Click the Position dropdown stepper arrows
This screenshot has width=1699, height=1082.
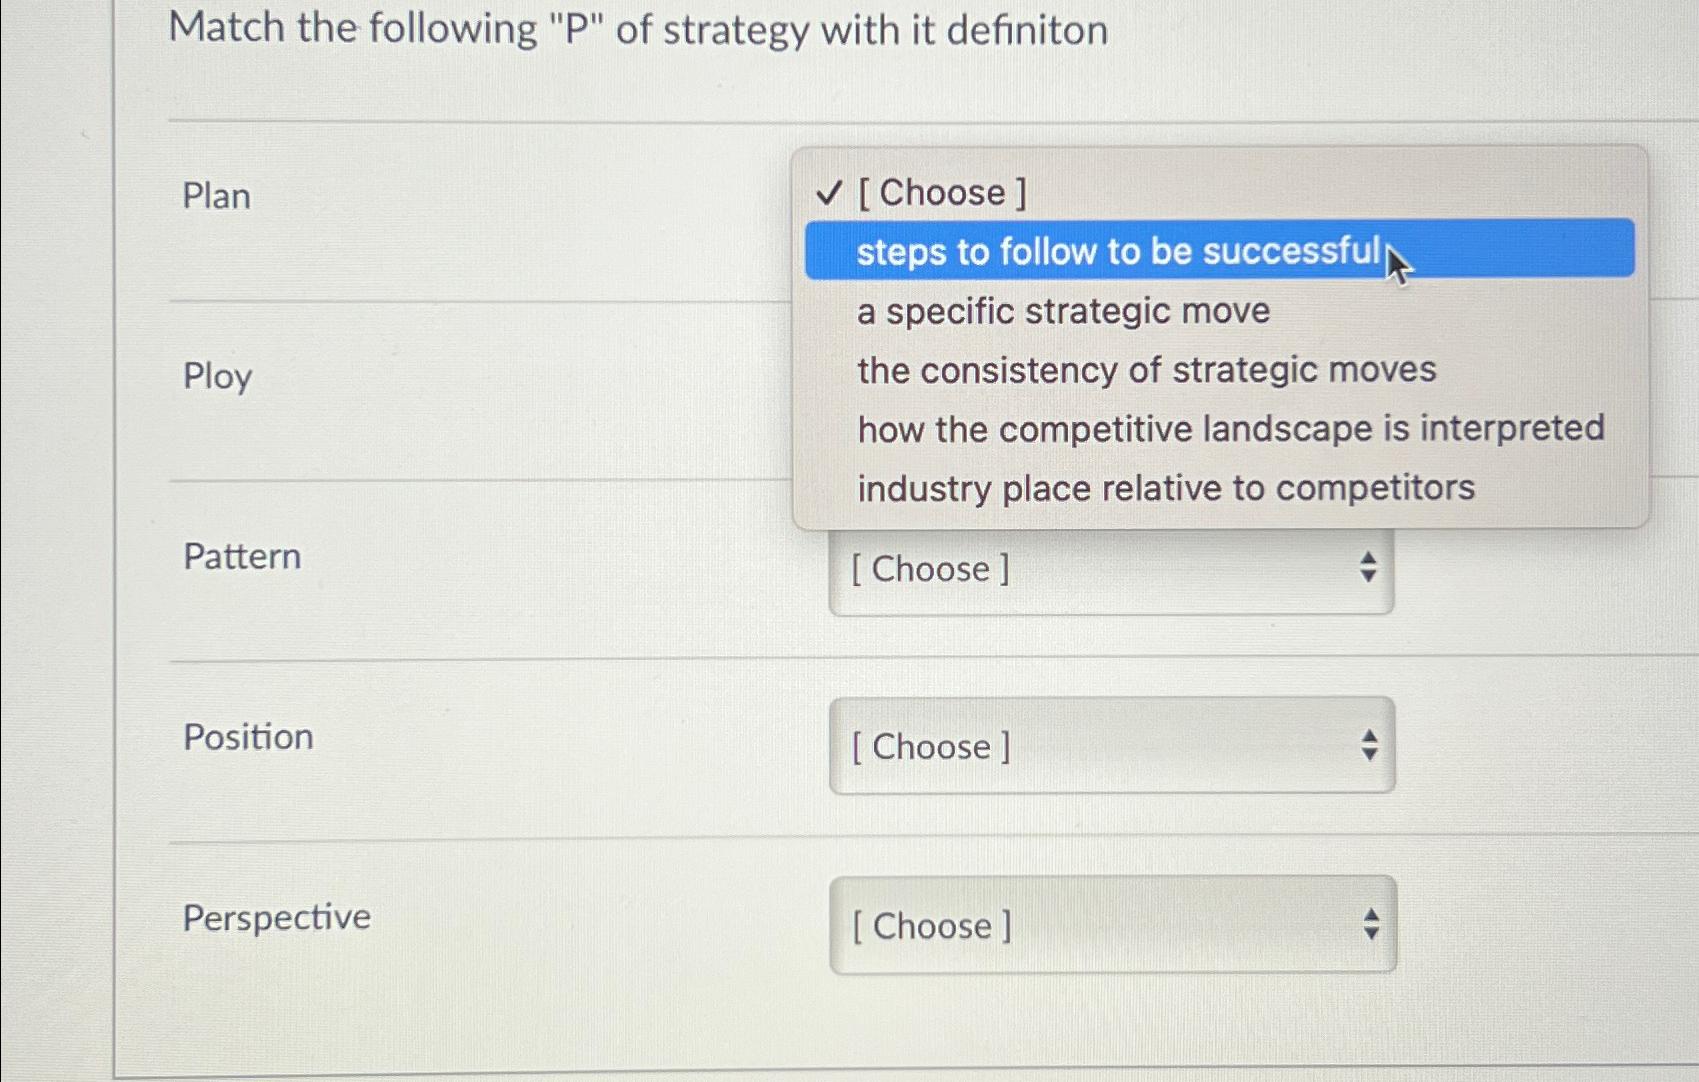click(1368, 747)
